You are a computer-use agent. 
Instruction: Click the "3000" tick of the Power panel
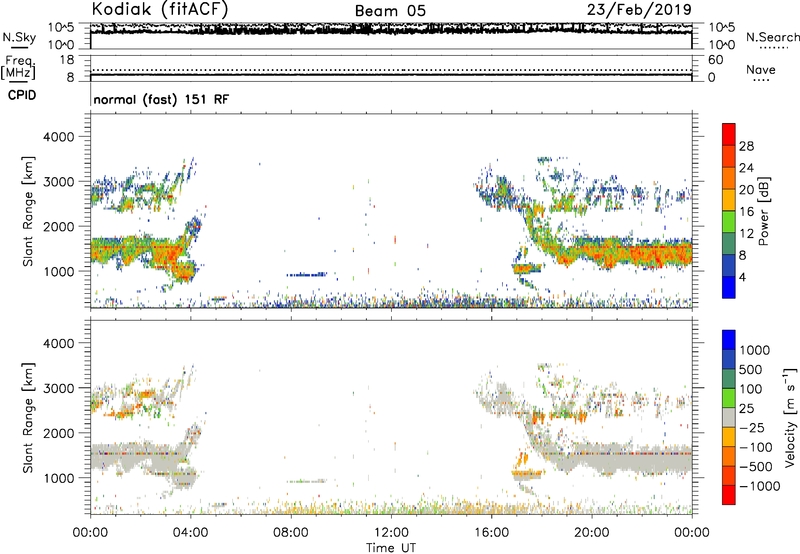[x=58, y=182]
